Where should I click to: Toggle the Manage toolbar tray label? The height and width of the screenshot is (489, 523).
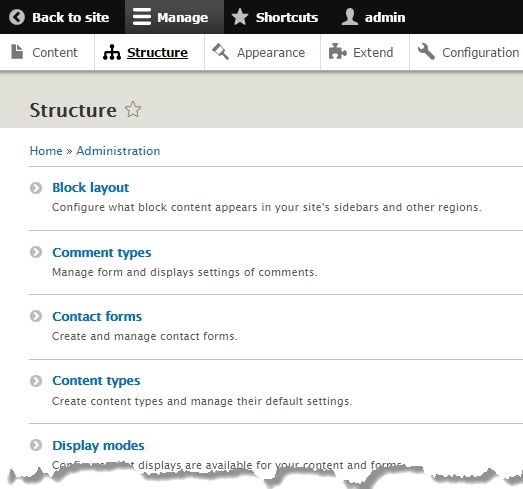(x=183, y=17)
